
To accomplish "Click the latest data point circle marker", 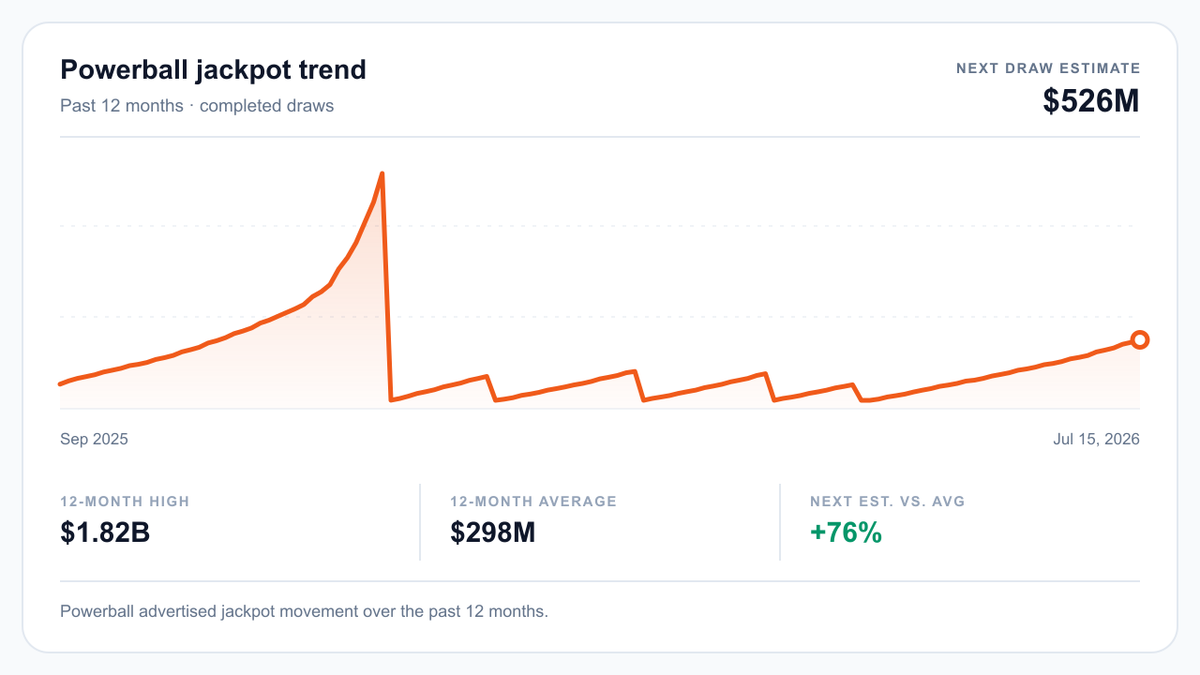I will pyautogui.click(x=1139, y=340).
